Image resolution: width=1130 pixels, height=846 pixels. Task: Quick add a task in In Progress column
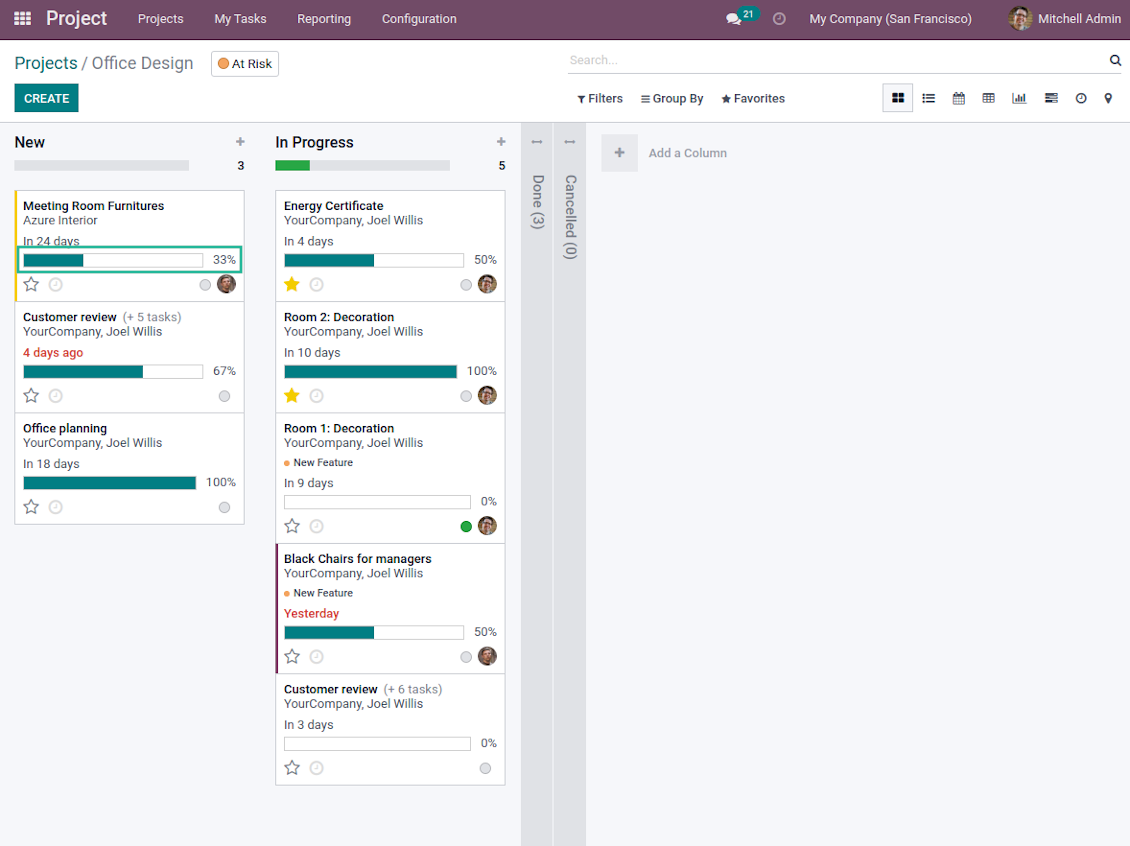(501, 142)
